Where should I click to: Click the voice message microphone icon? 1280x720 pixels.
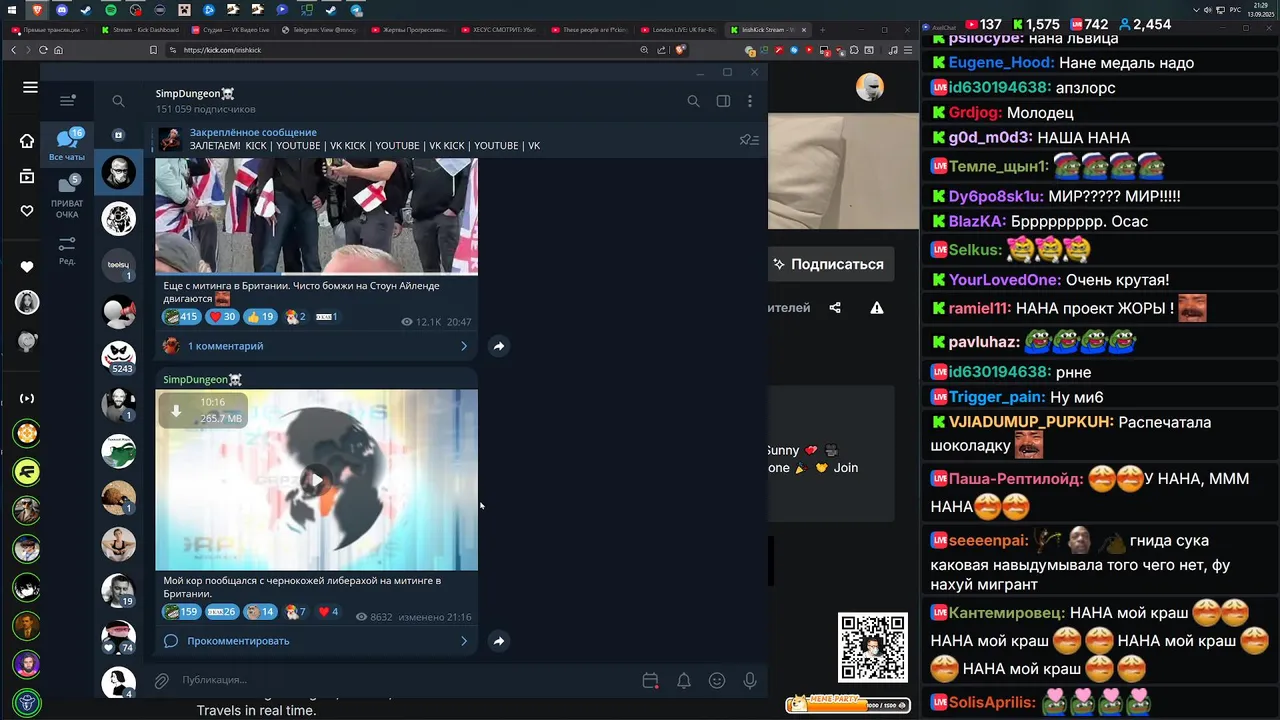(750, 681)
